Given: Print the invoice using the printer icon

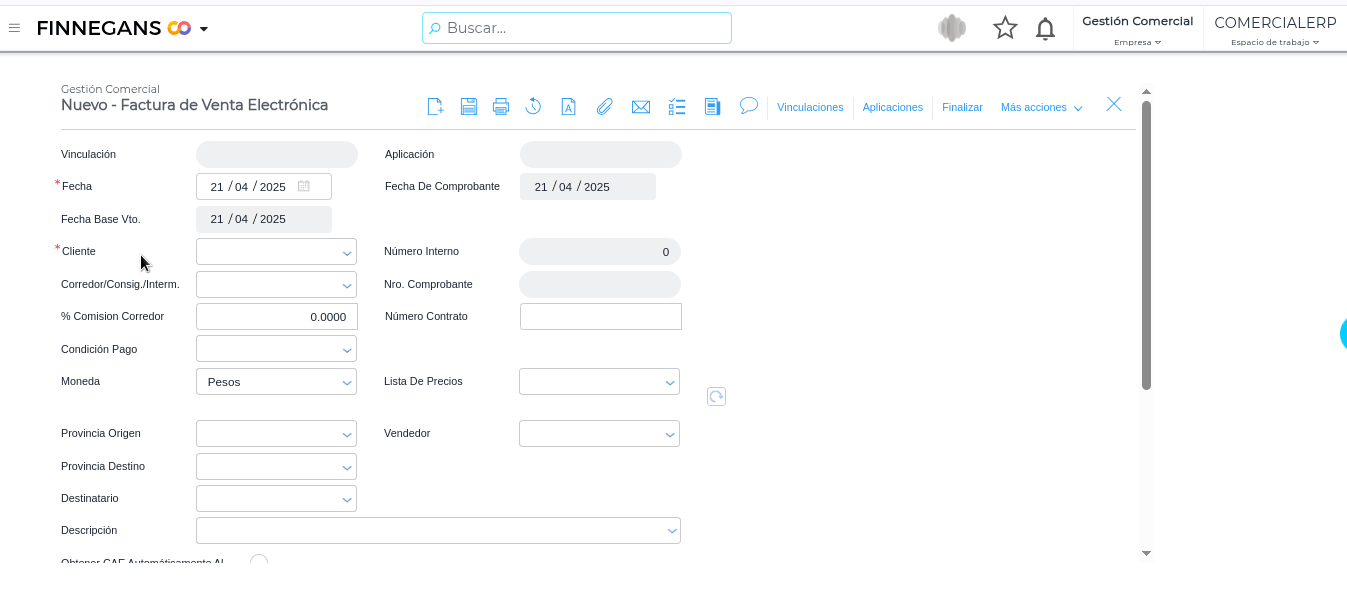Looking at the screenshot, I should [x=501, y=107].
